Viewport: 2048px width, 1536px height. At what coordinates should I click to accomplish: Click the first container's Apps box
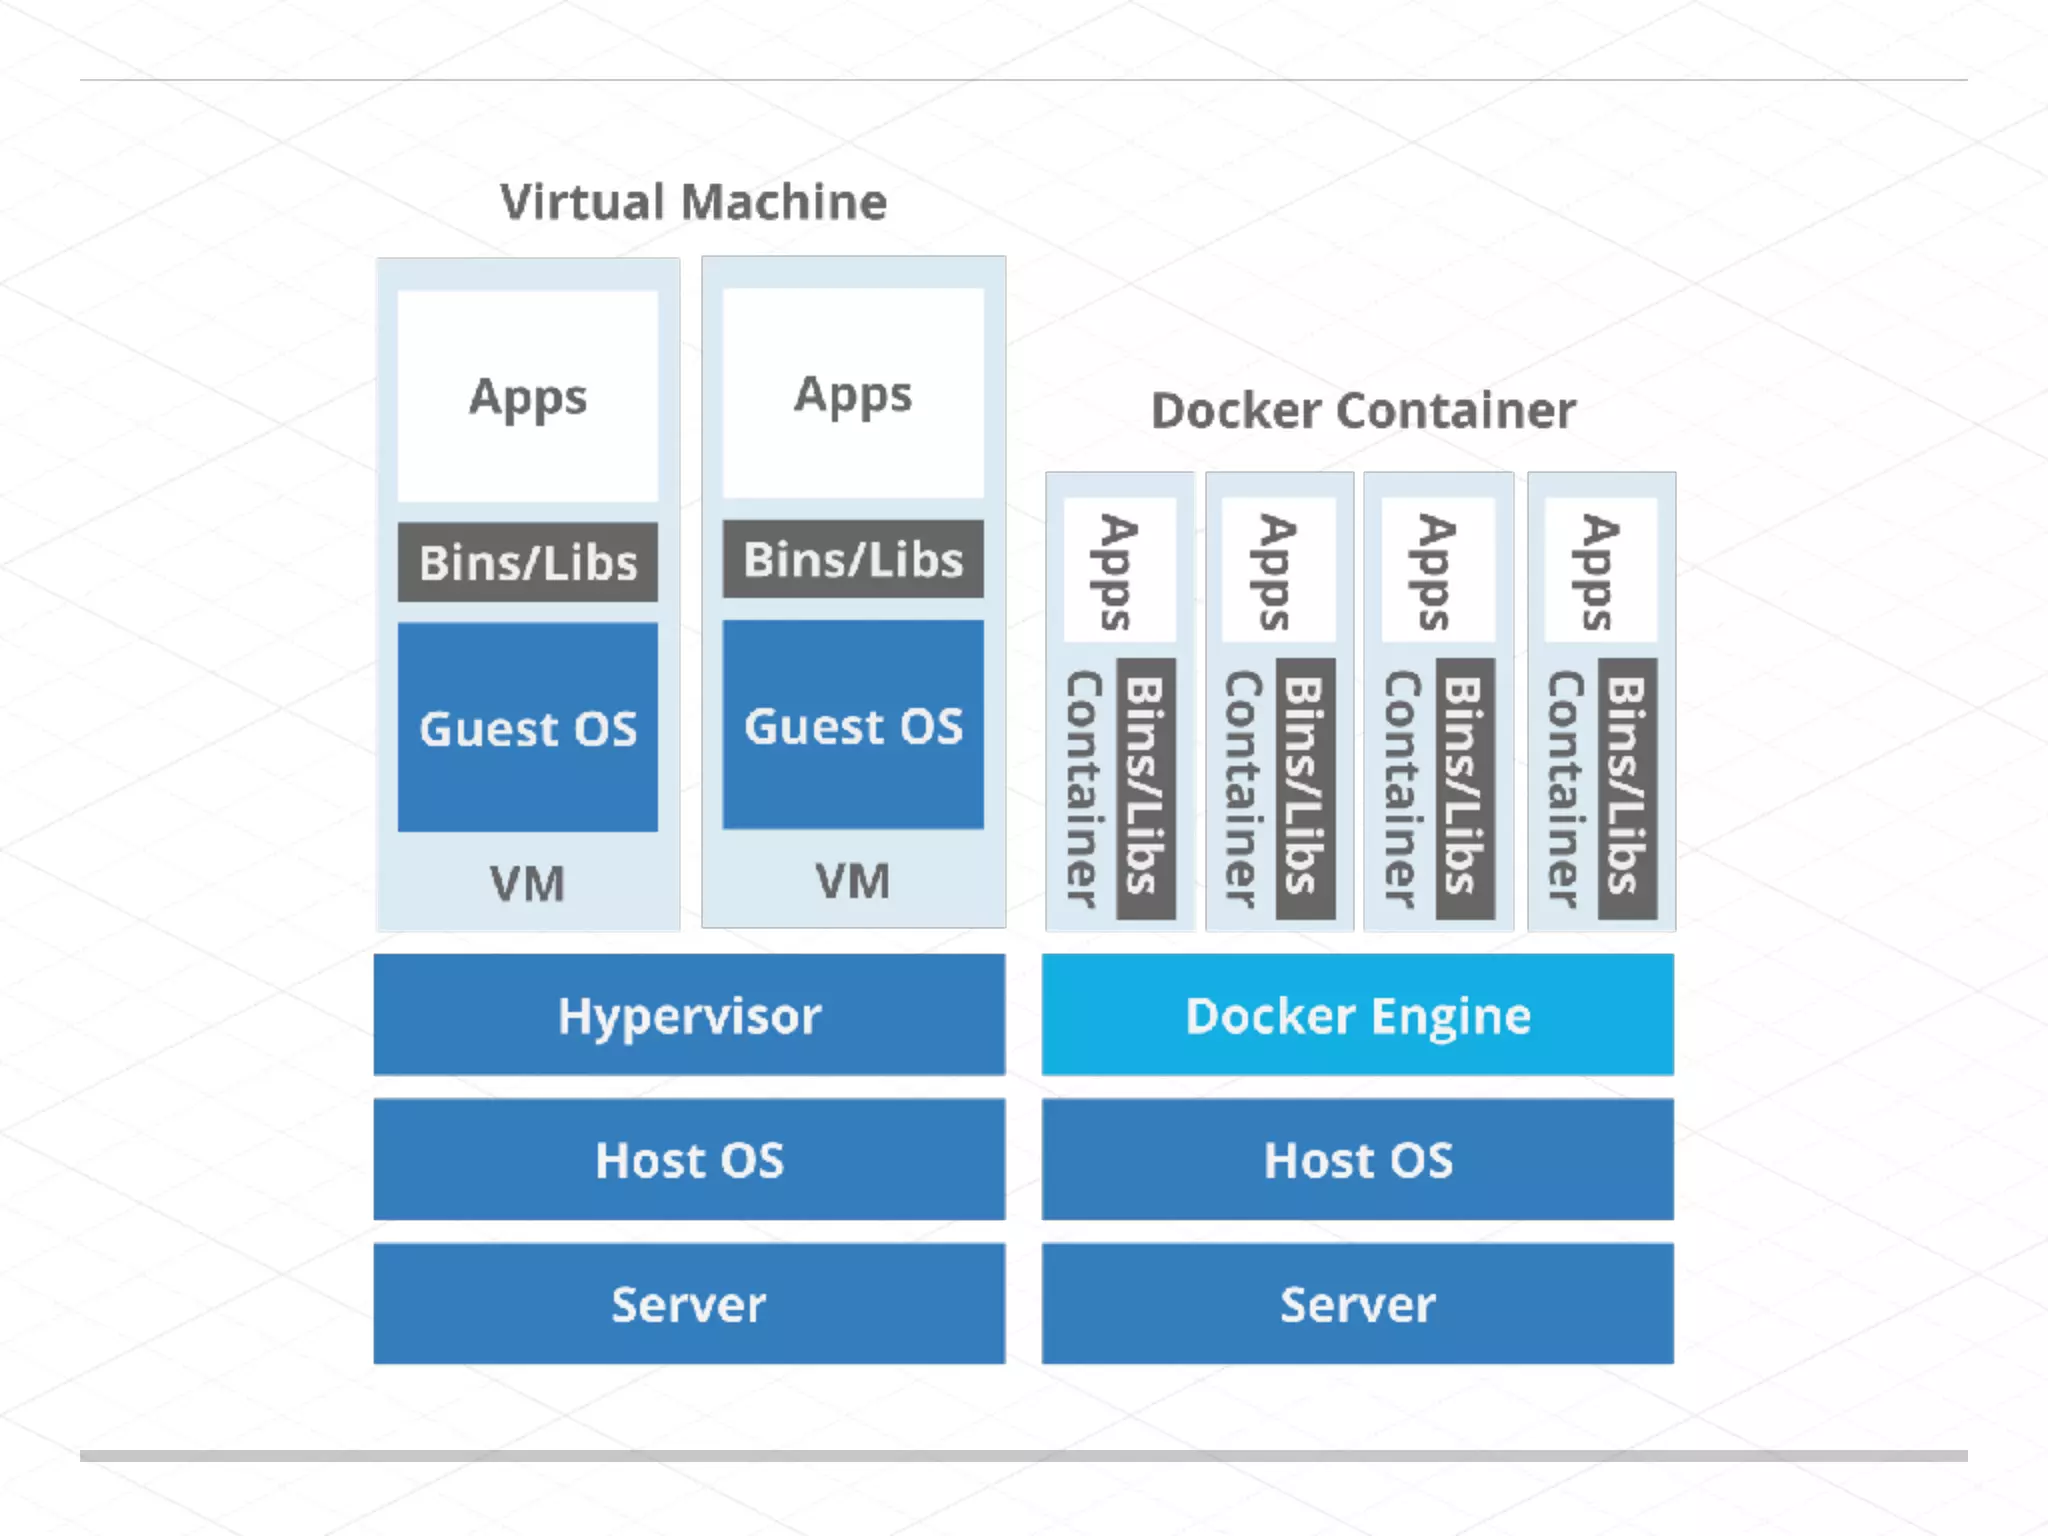pos(1119,571)
